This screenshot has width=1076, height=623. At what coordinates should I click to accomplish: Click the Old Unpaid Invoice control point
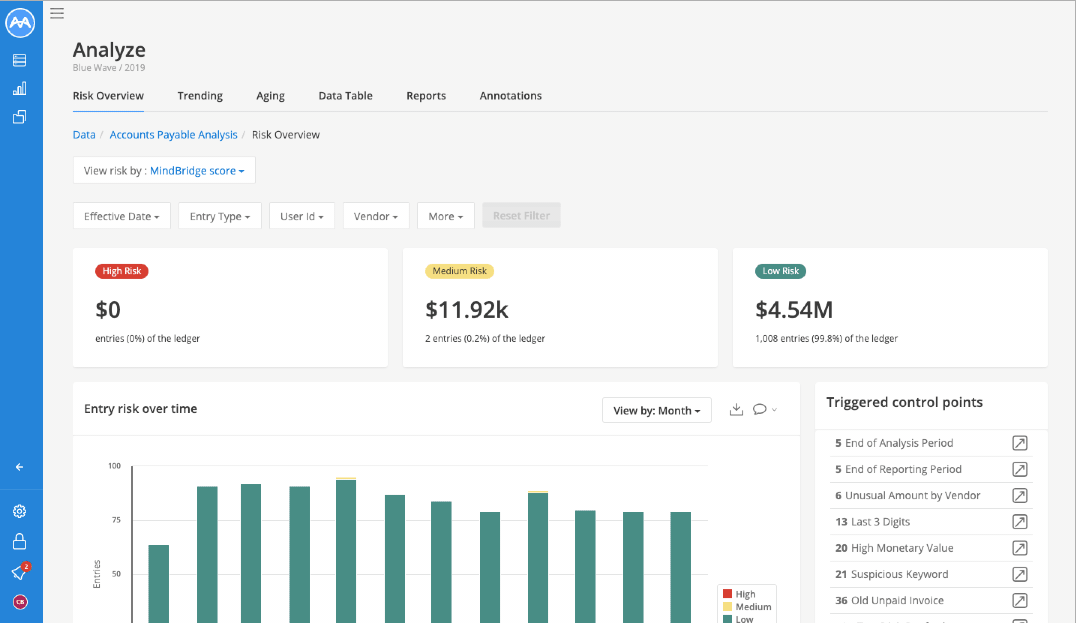tap(898, 600)
